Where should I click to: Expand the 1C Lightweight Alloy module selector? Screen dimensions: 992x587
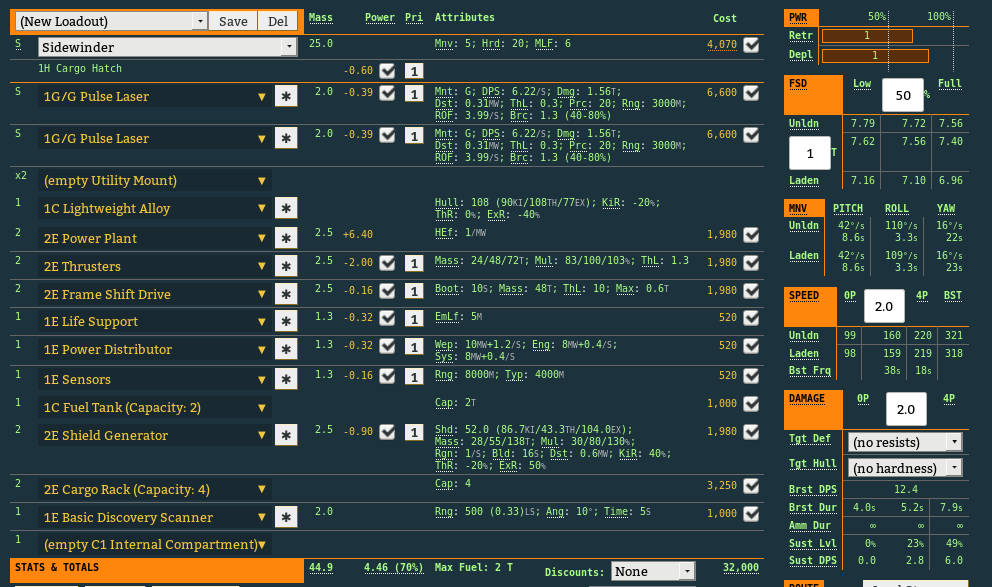[155, 208]
